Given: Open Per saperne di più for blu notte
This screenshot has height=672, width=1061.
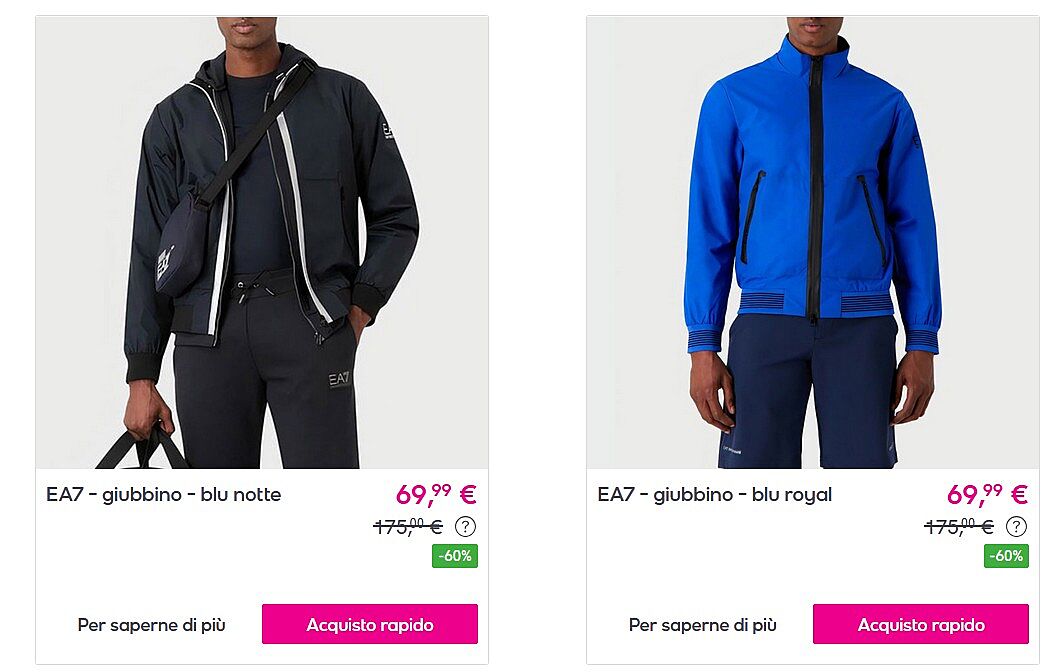Looking at the screenshot, I should click(152, 625).
